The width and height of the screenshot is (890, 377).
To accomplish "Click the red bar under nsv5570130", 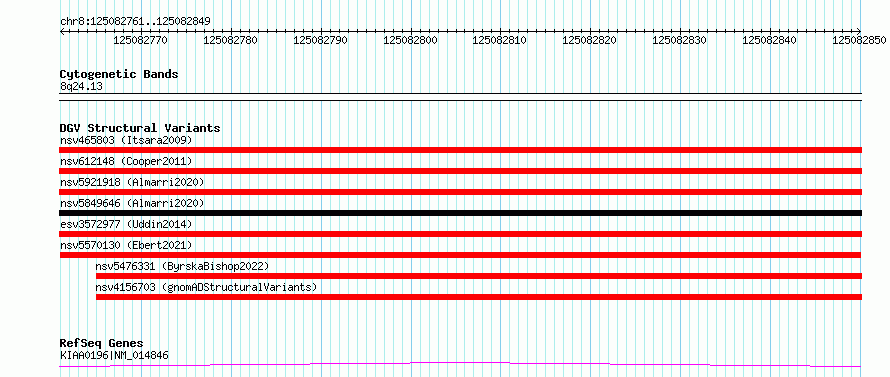I will click(x=460, y=255).
